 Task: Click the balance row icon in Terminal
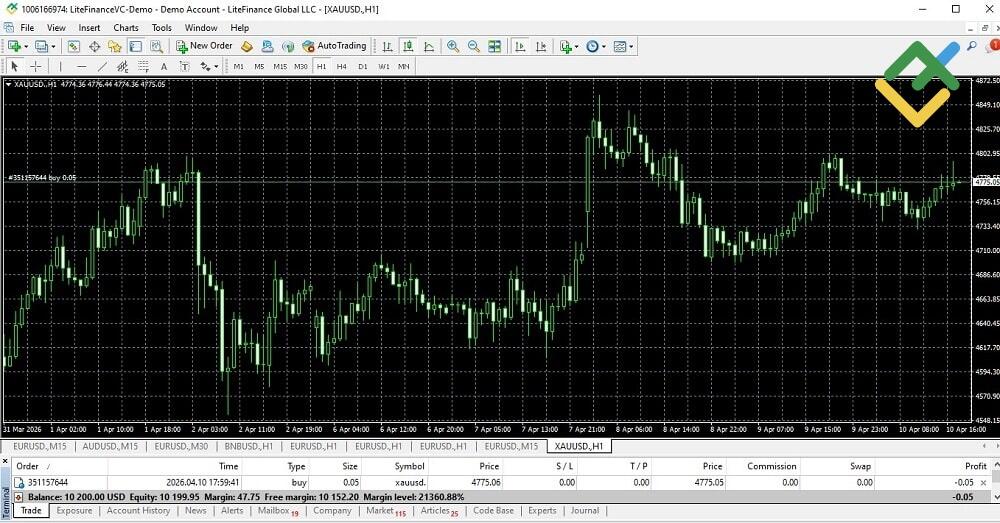point(18,497)
